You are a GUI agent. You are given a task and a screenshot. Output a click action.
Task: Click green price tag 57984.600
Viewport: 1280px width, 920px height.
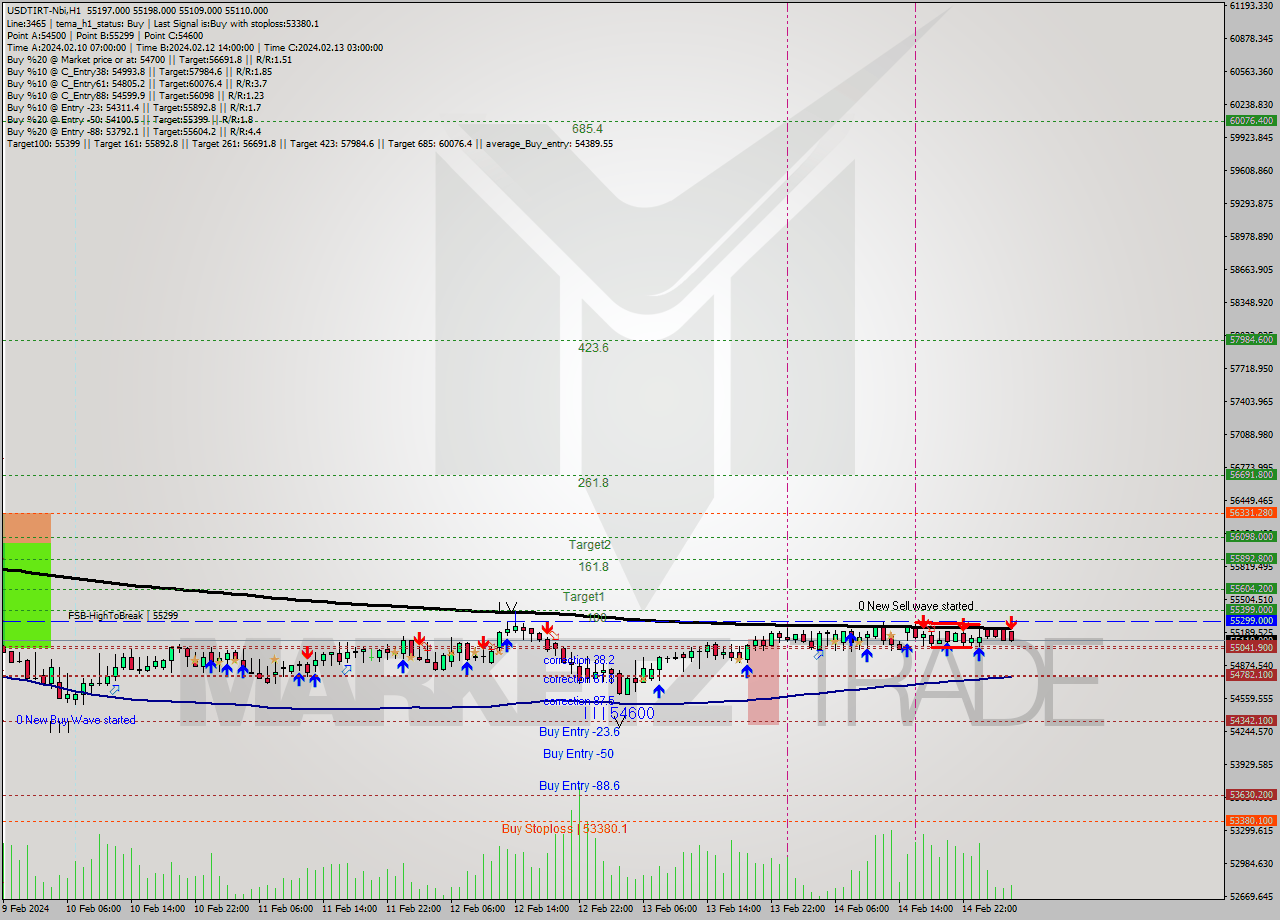pos(1250,340)
